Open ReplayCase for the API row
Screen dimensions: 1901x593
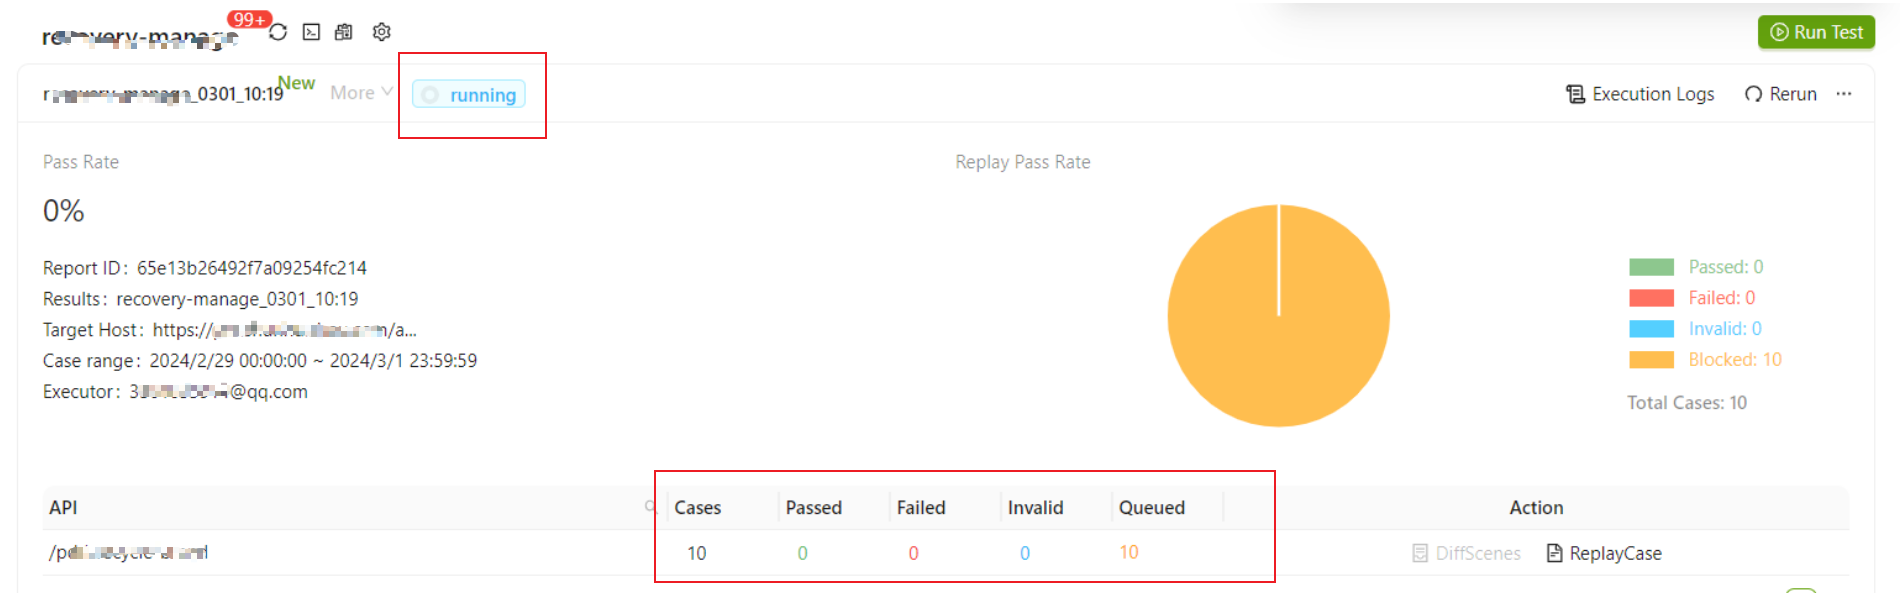coord(1604,553)
